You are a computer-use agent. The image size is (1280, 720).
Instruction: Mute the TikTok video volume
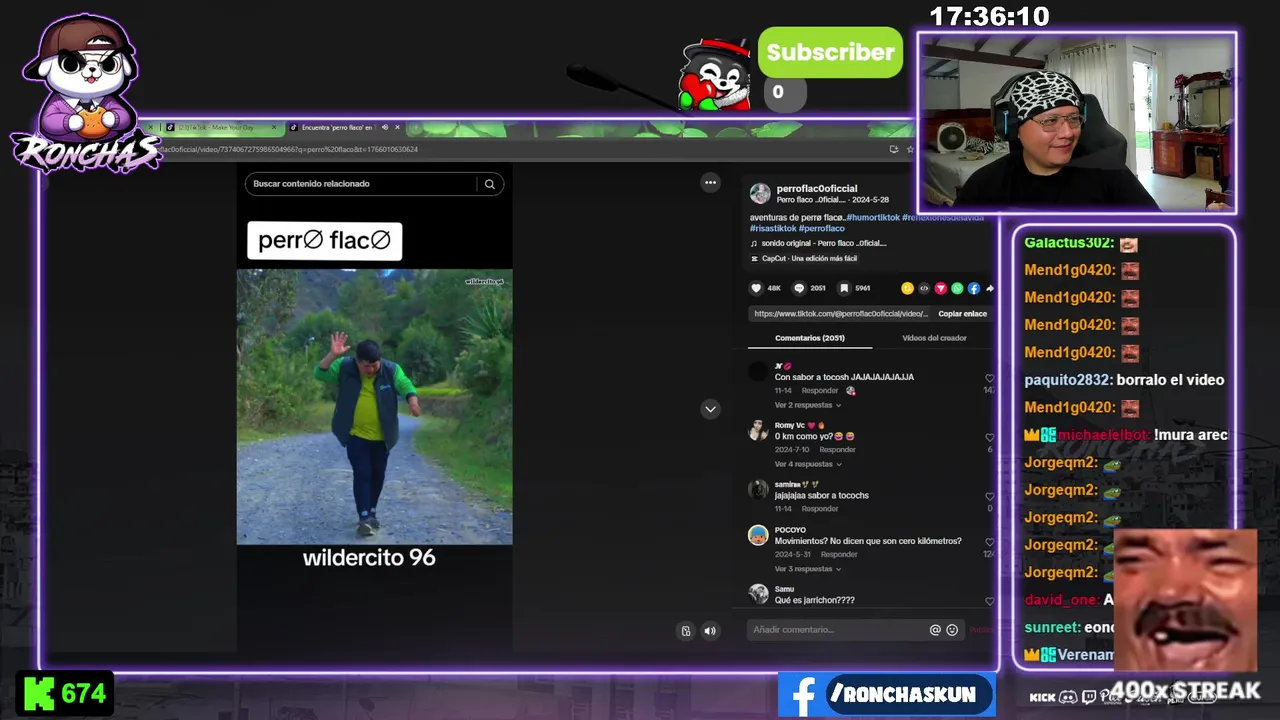[710, 631]
